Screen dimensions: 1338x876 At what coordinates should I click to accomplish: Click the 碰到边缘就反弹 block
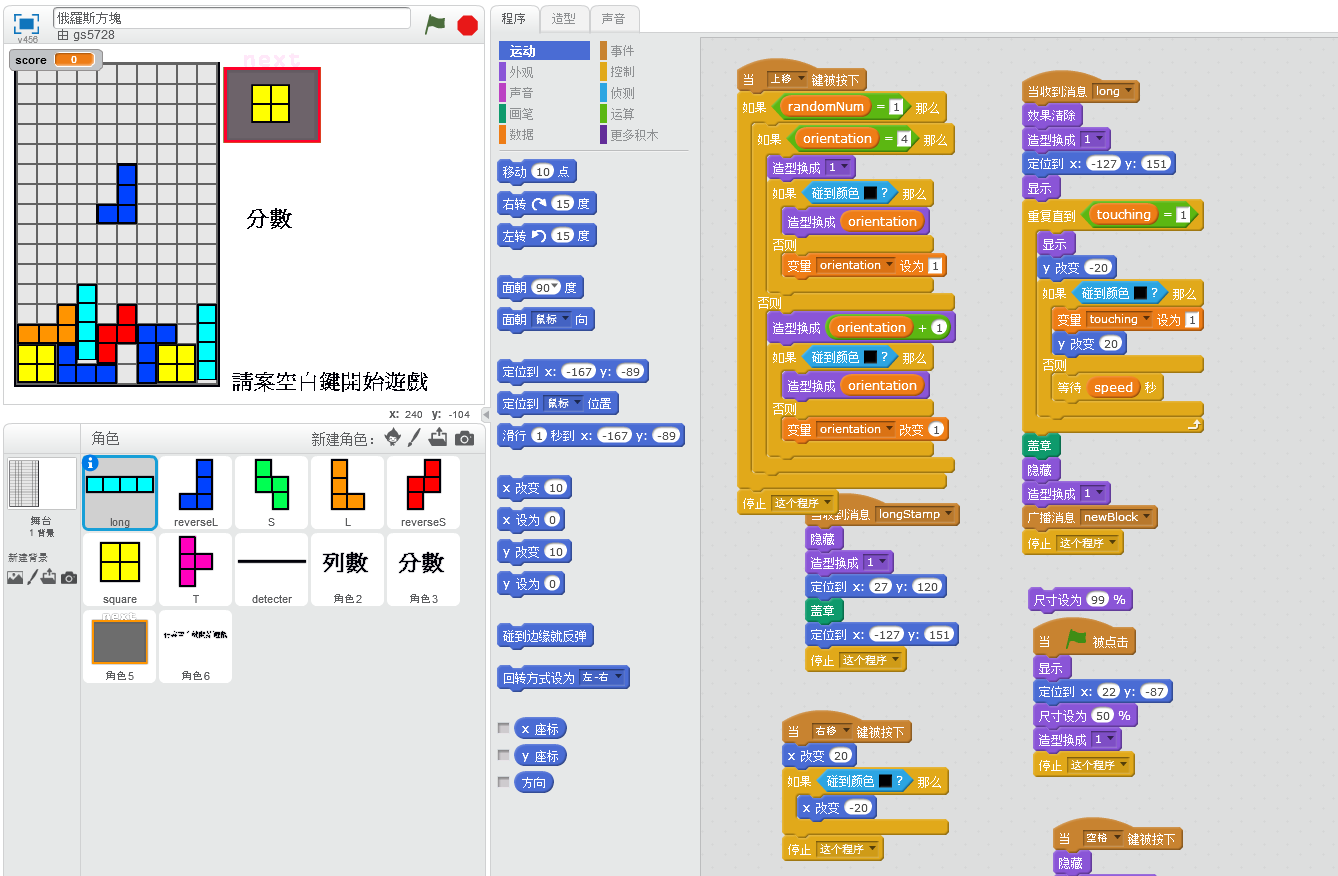pyautogui.click(x=546, y=635)
